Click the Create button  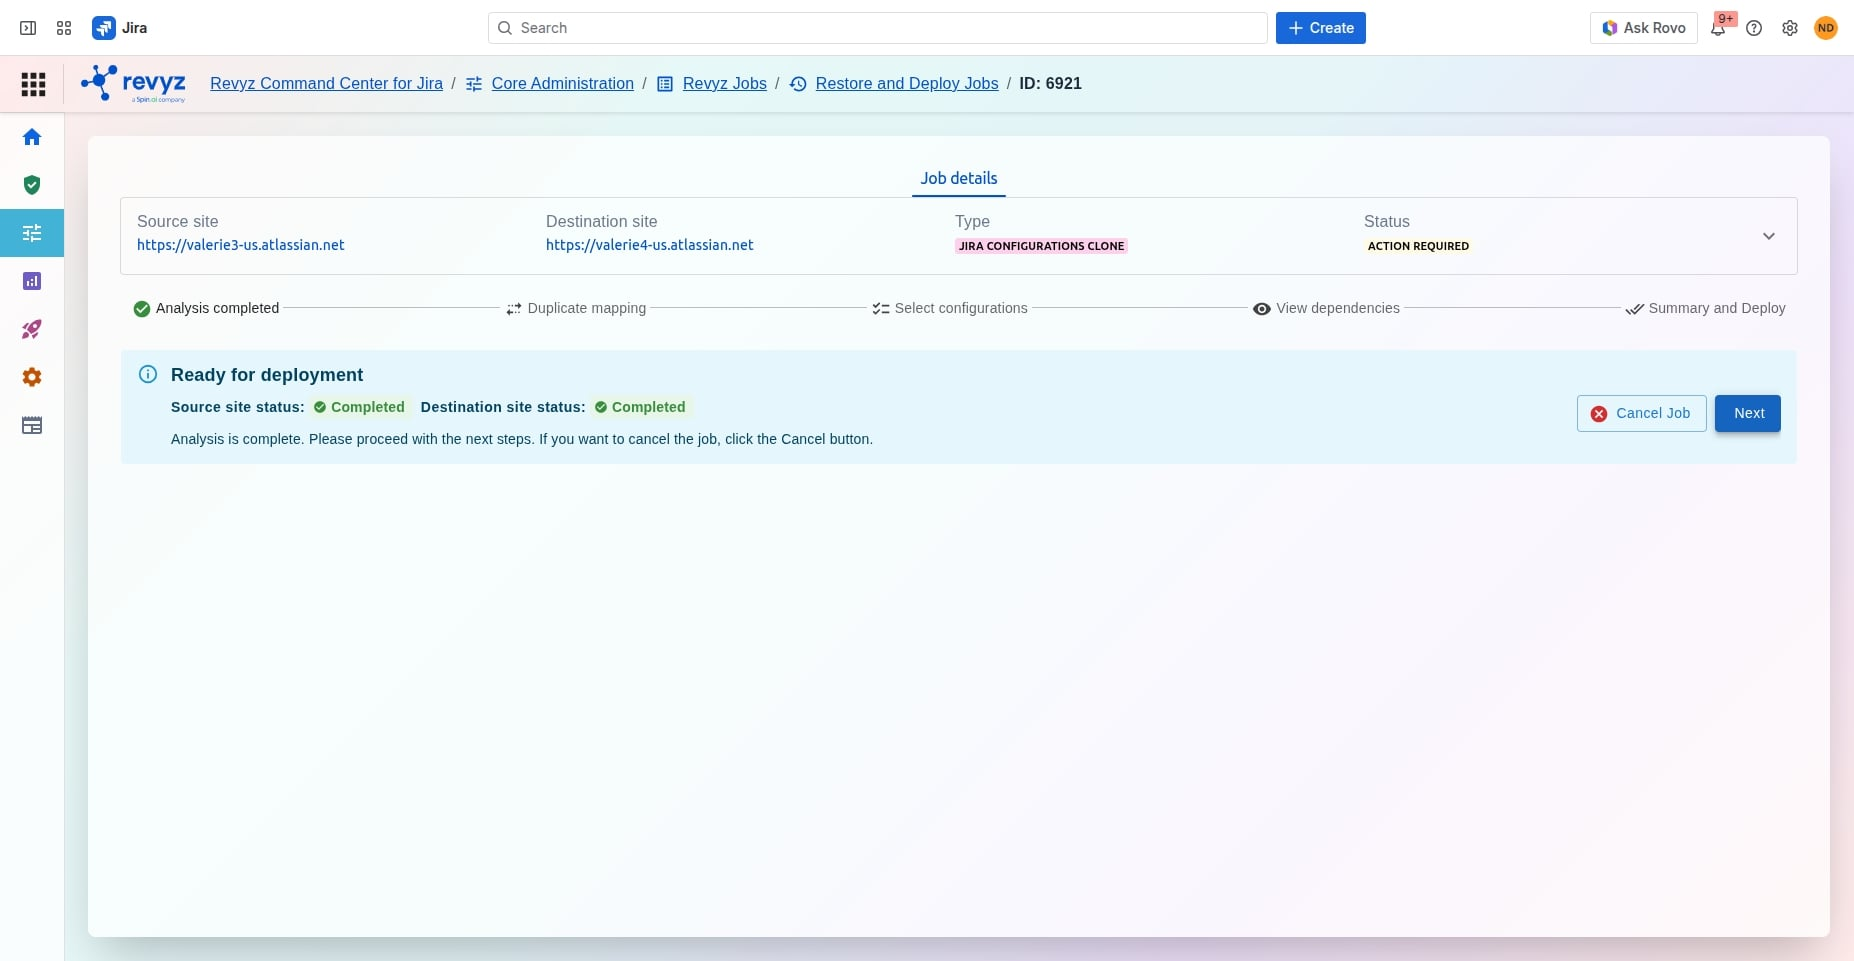(x=1321, y=28)
